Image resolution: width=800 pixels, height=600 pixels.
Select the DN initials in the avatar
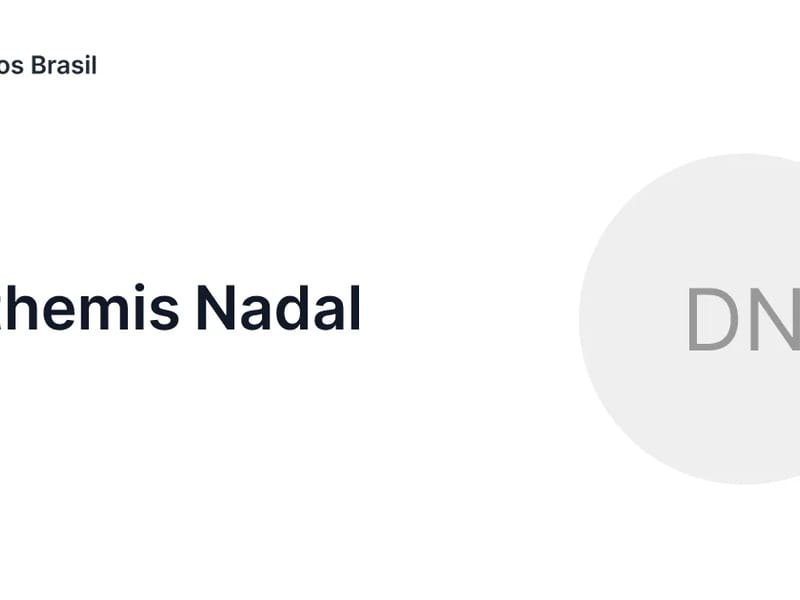tap(742, 319)
